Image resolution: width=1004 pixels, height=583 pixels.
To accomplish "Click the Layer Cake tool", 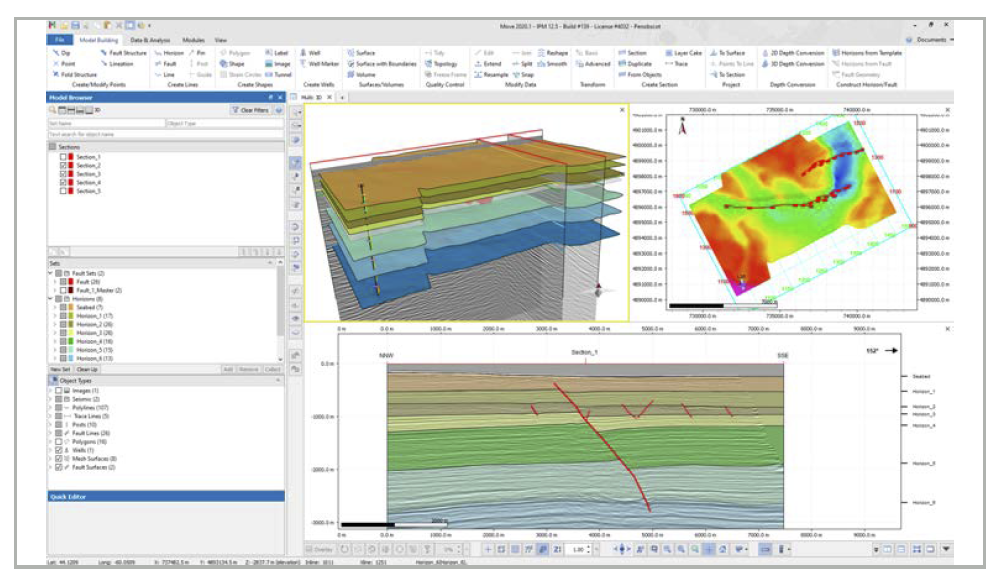I will click(x=685, y=52).
